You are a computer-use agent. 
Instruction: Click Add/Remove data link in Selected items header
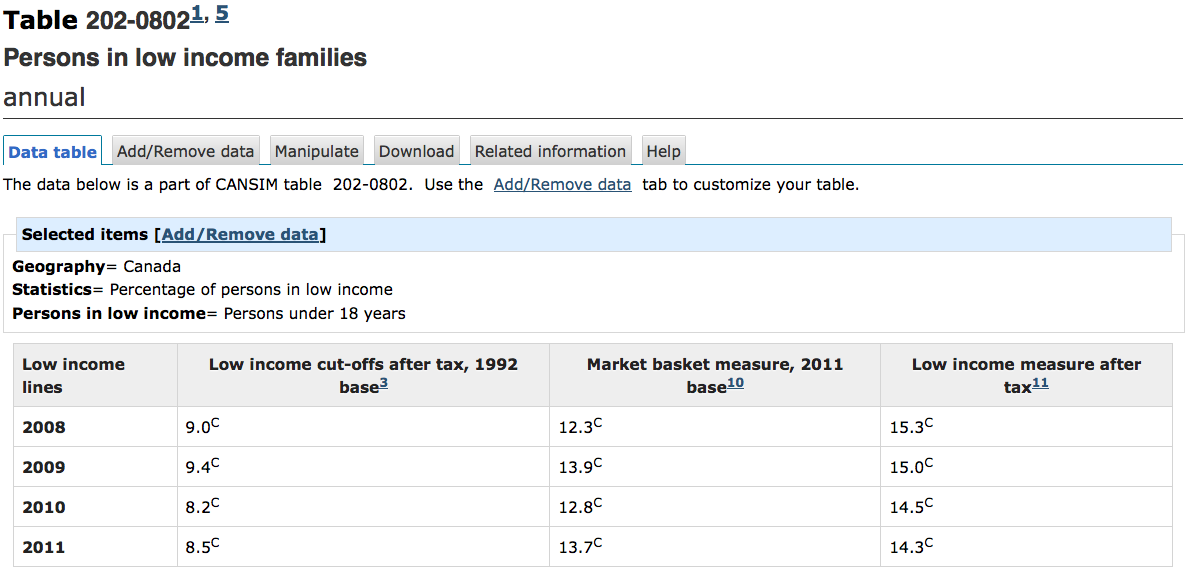[240, 234]
